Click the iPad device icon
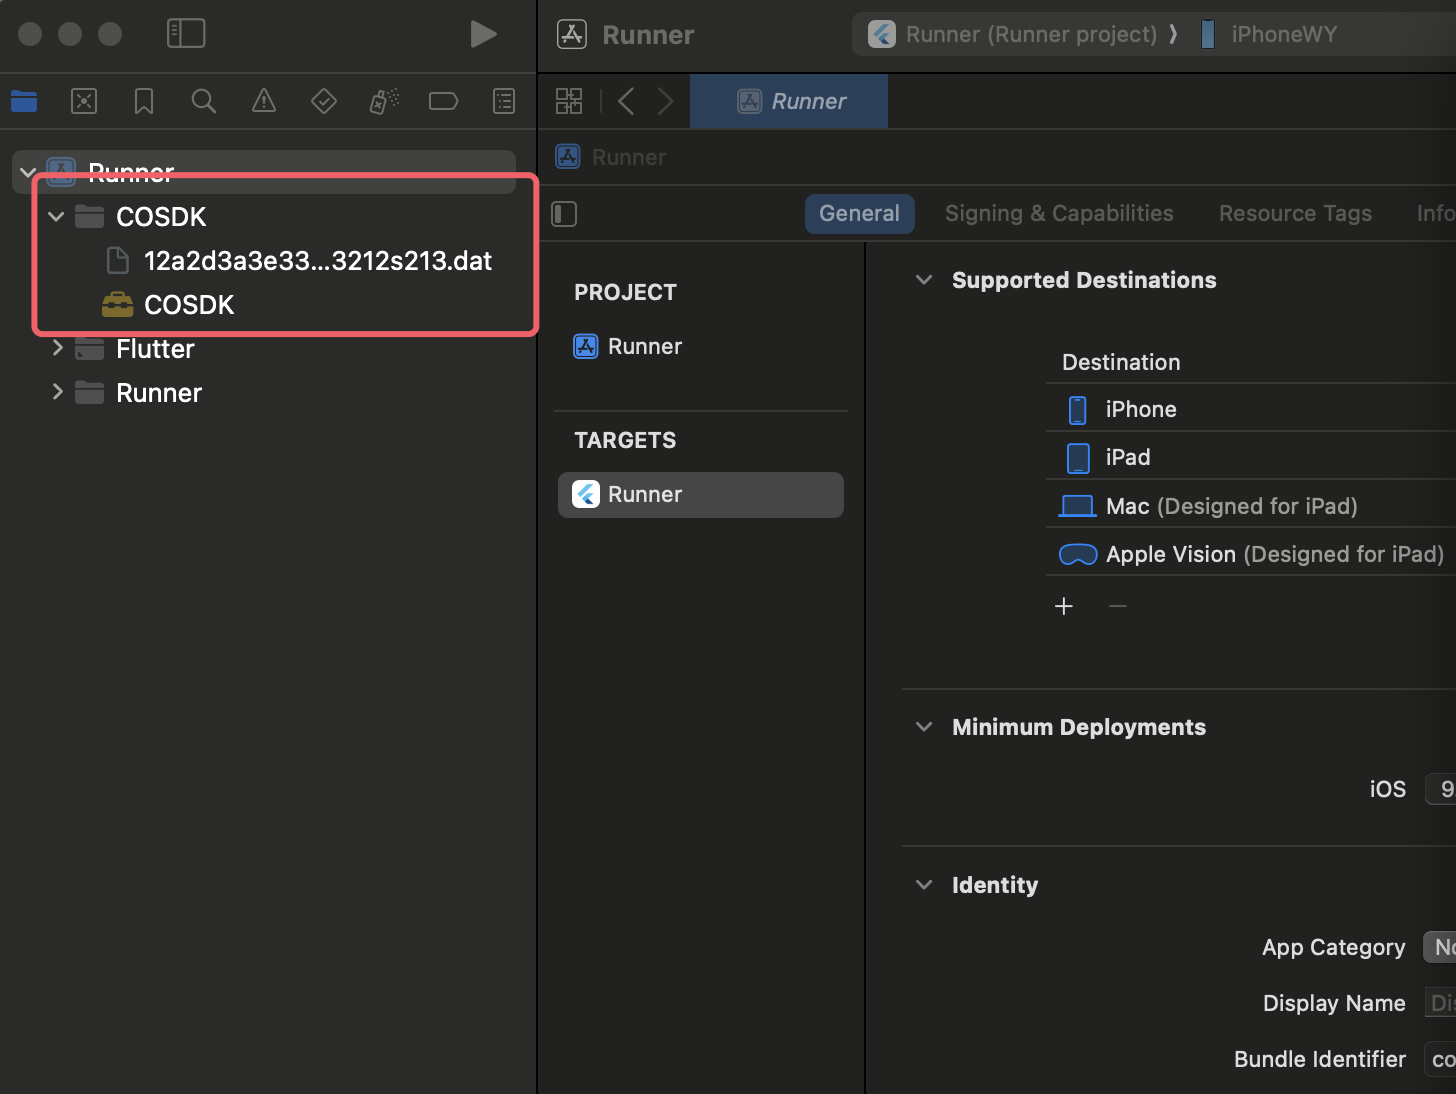Screen dimensions: 1456x1094 point(1078,458)
